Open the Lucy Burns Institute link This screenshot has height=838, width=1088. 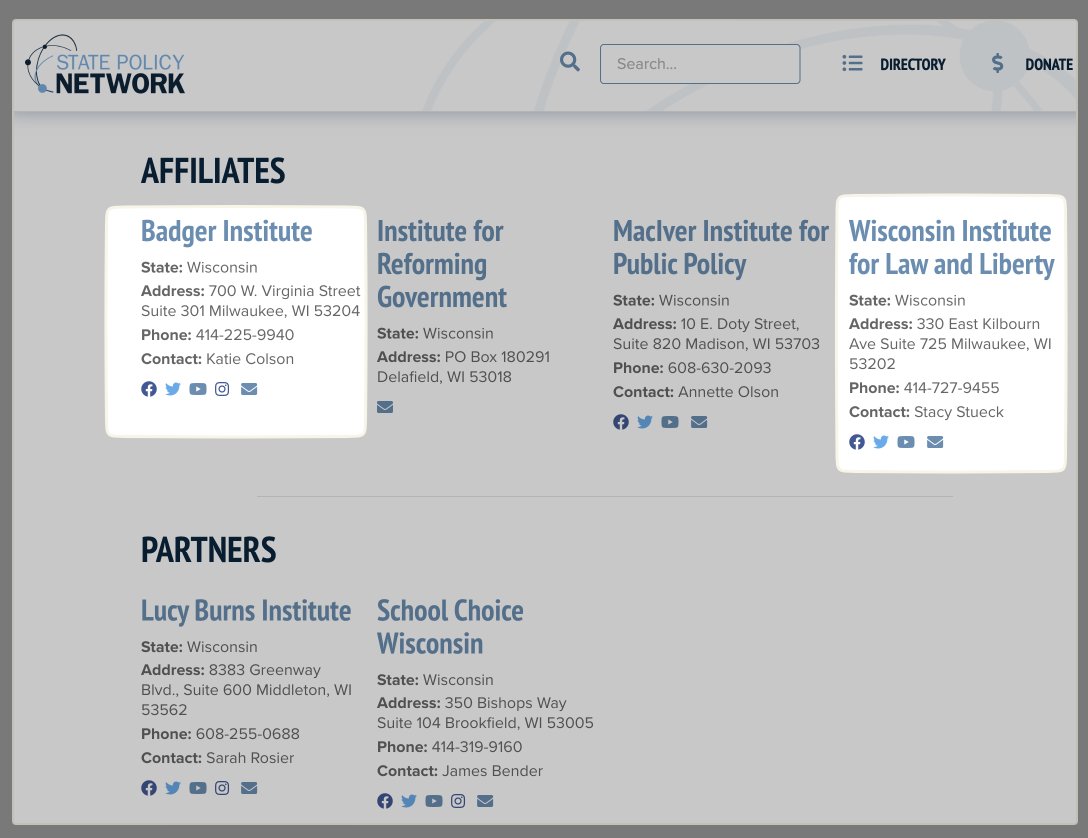point(246,610)
